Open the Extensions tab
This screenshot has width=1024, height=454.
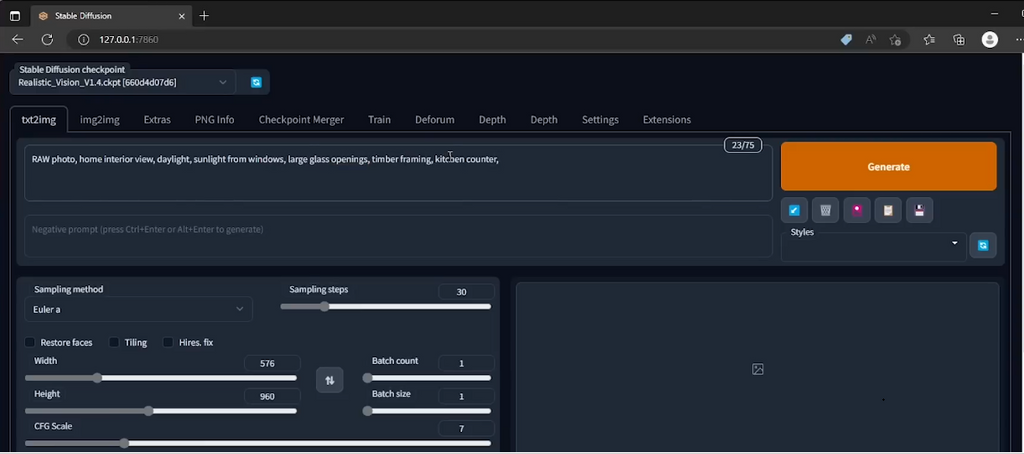[666, 120]
